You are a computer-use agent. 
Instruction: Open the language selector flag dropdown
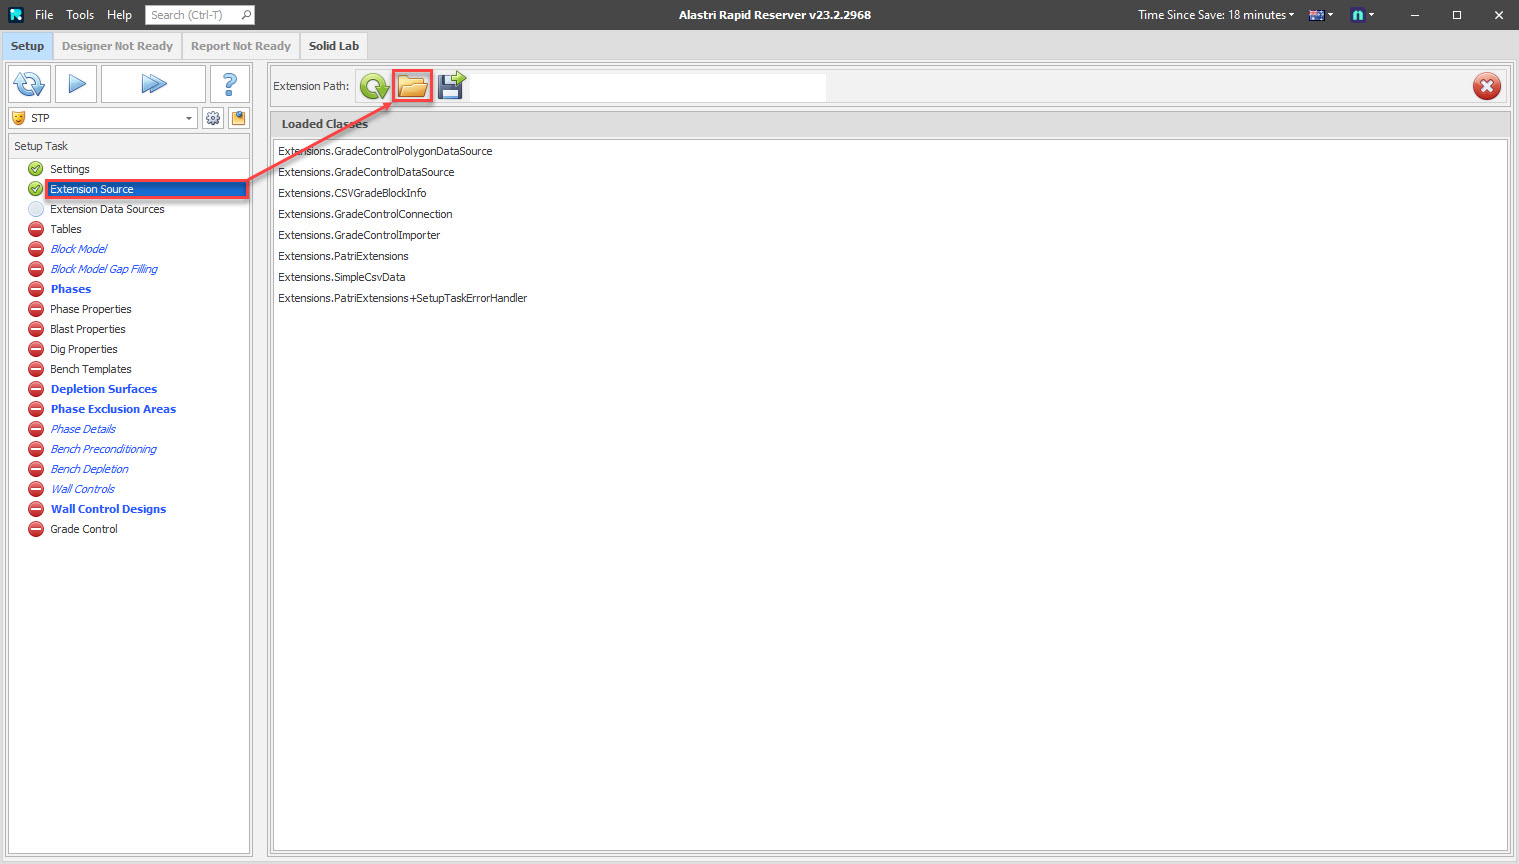pos(1320,15)
